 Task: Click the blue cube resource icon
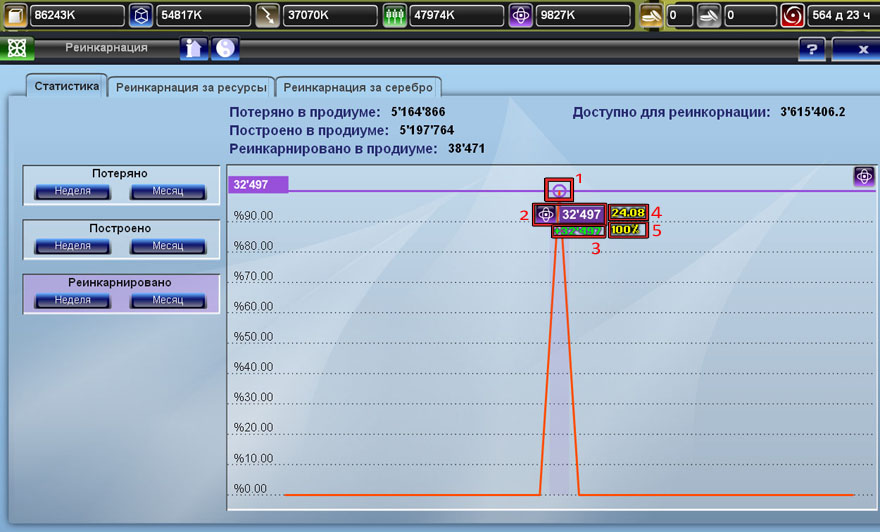pyautogui.click(x=142, y=16)
